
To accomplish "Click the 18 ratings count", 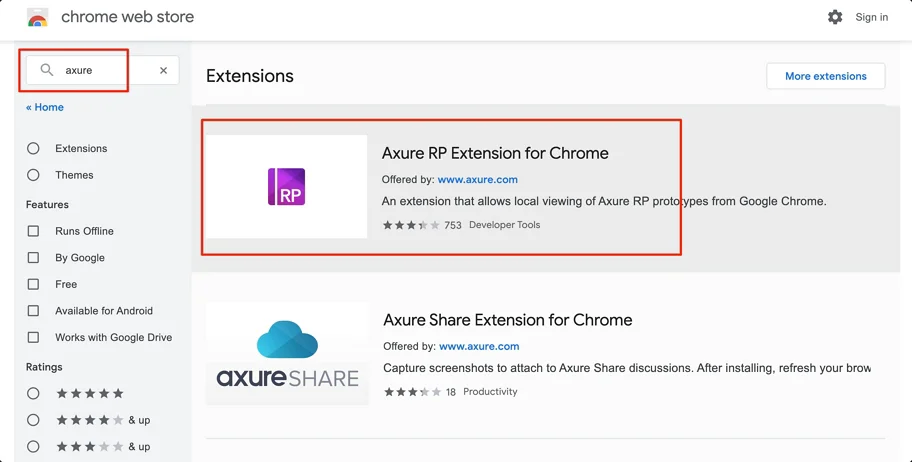I will tap(451, 392).
